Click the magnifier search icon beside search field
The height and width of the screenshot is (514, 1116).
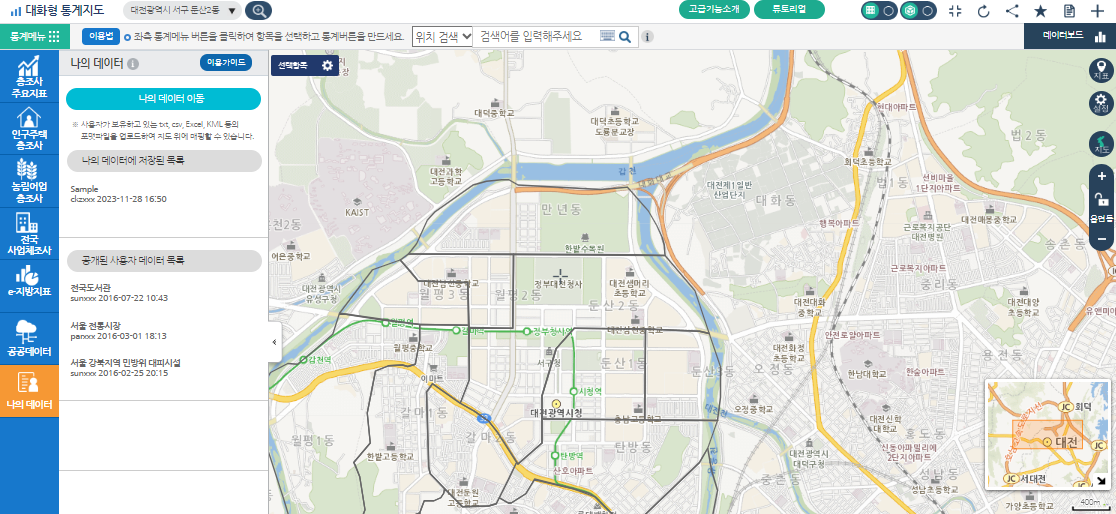pos(625,37)
